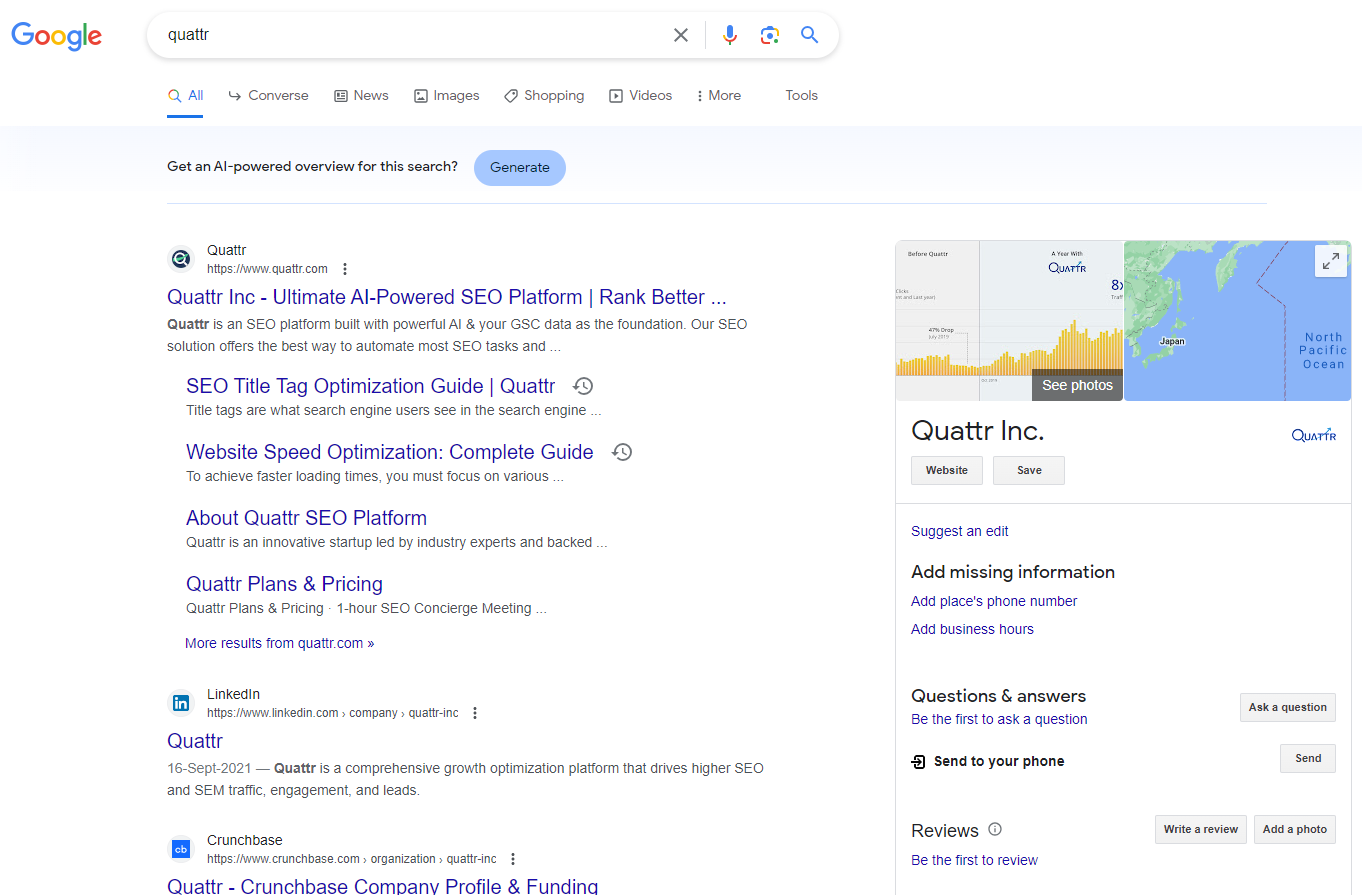
Task: Open About Quattr SEO Platform link
Action: 306,518
